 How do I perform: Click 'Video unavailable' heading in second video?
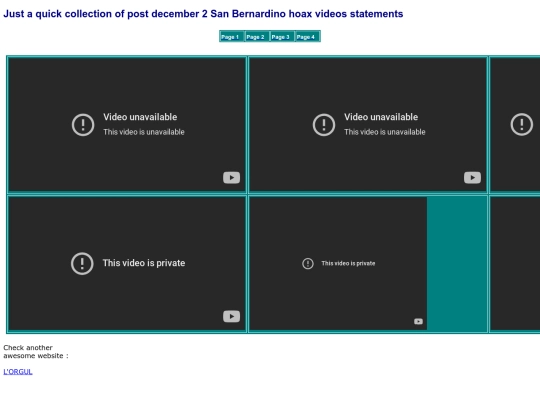click(381, 117)
